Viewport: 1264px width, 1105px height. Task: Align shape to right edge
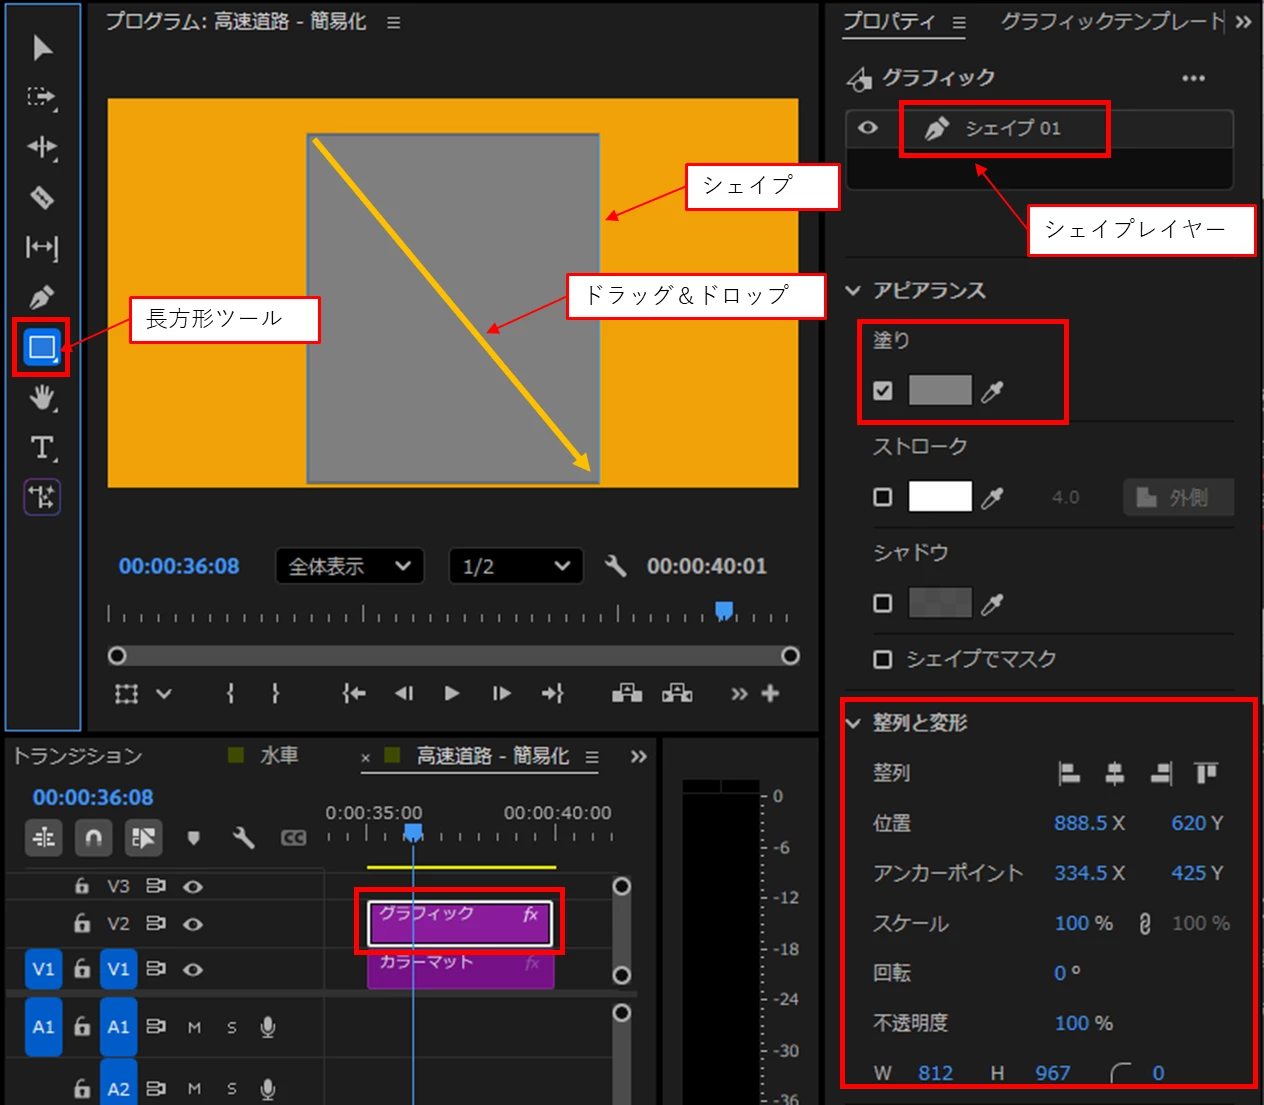(x=1161, y=773)
